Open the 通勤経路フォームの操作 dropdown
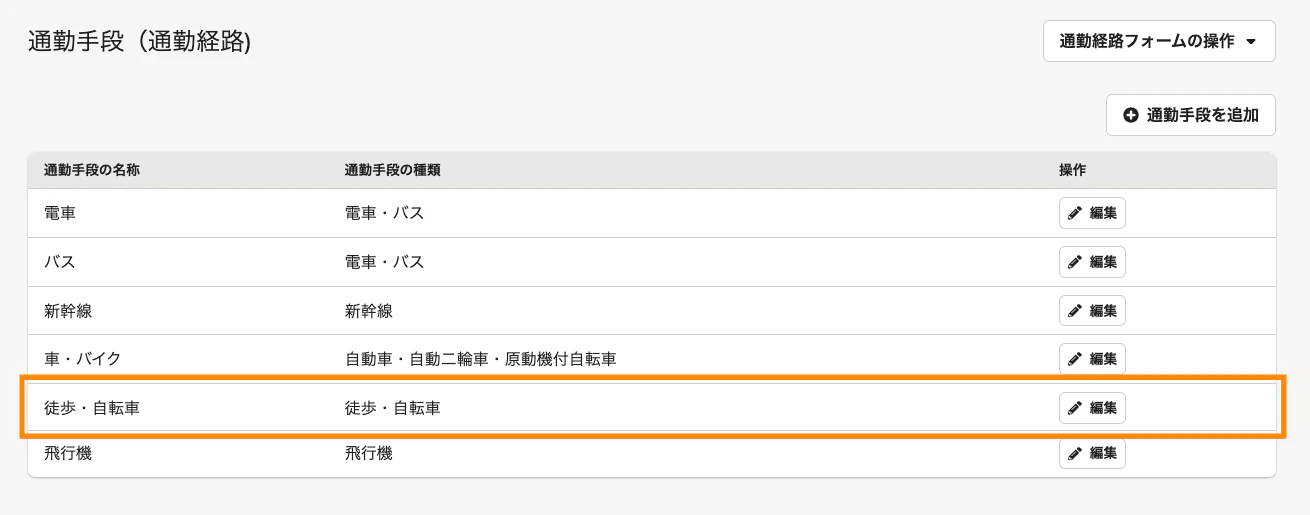Image resolution: width=1310 pixels, height=515 pixels. click(x=1159, y=41)
